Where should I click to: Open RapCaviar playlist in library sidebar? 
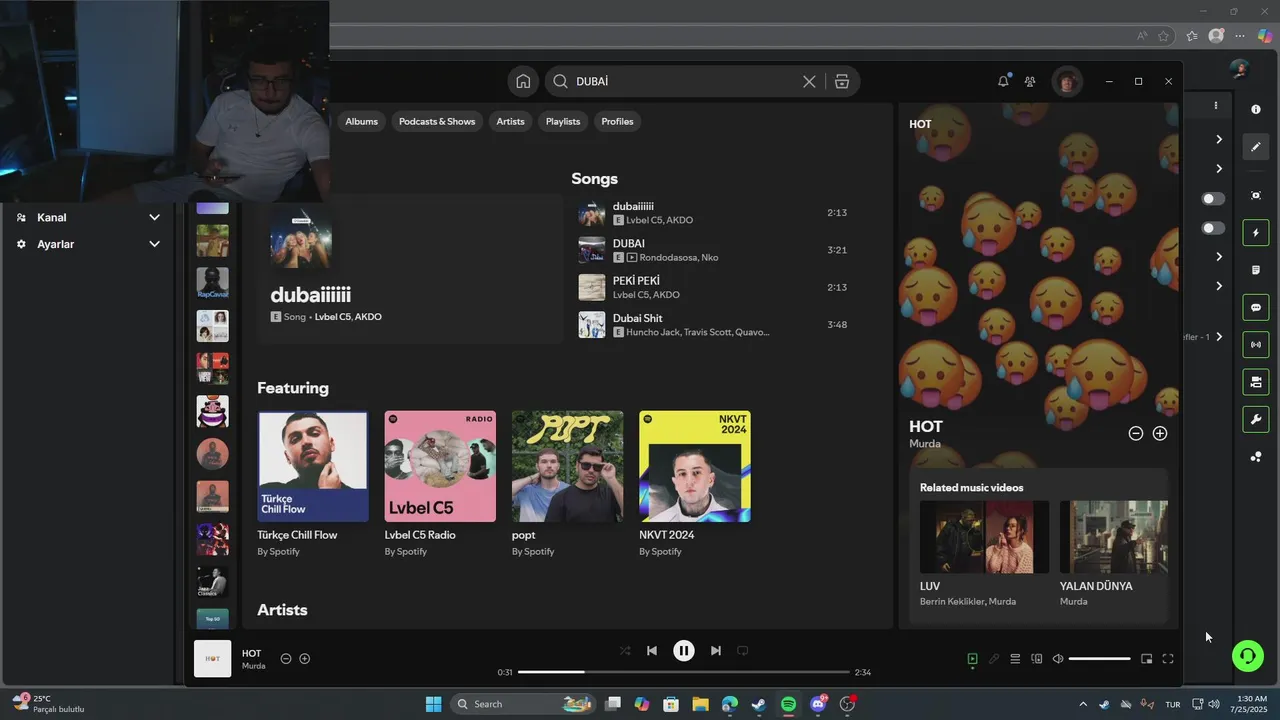click(x=212, y=283)
